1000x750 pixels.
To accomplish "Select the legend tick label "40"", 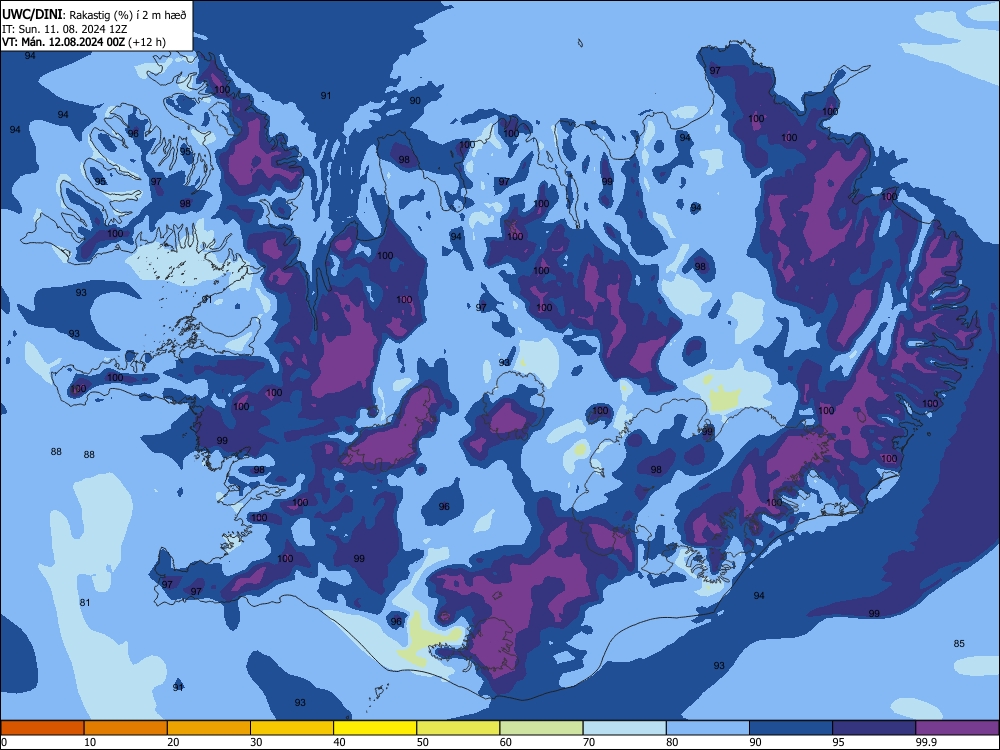I will tap(340, 742).
